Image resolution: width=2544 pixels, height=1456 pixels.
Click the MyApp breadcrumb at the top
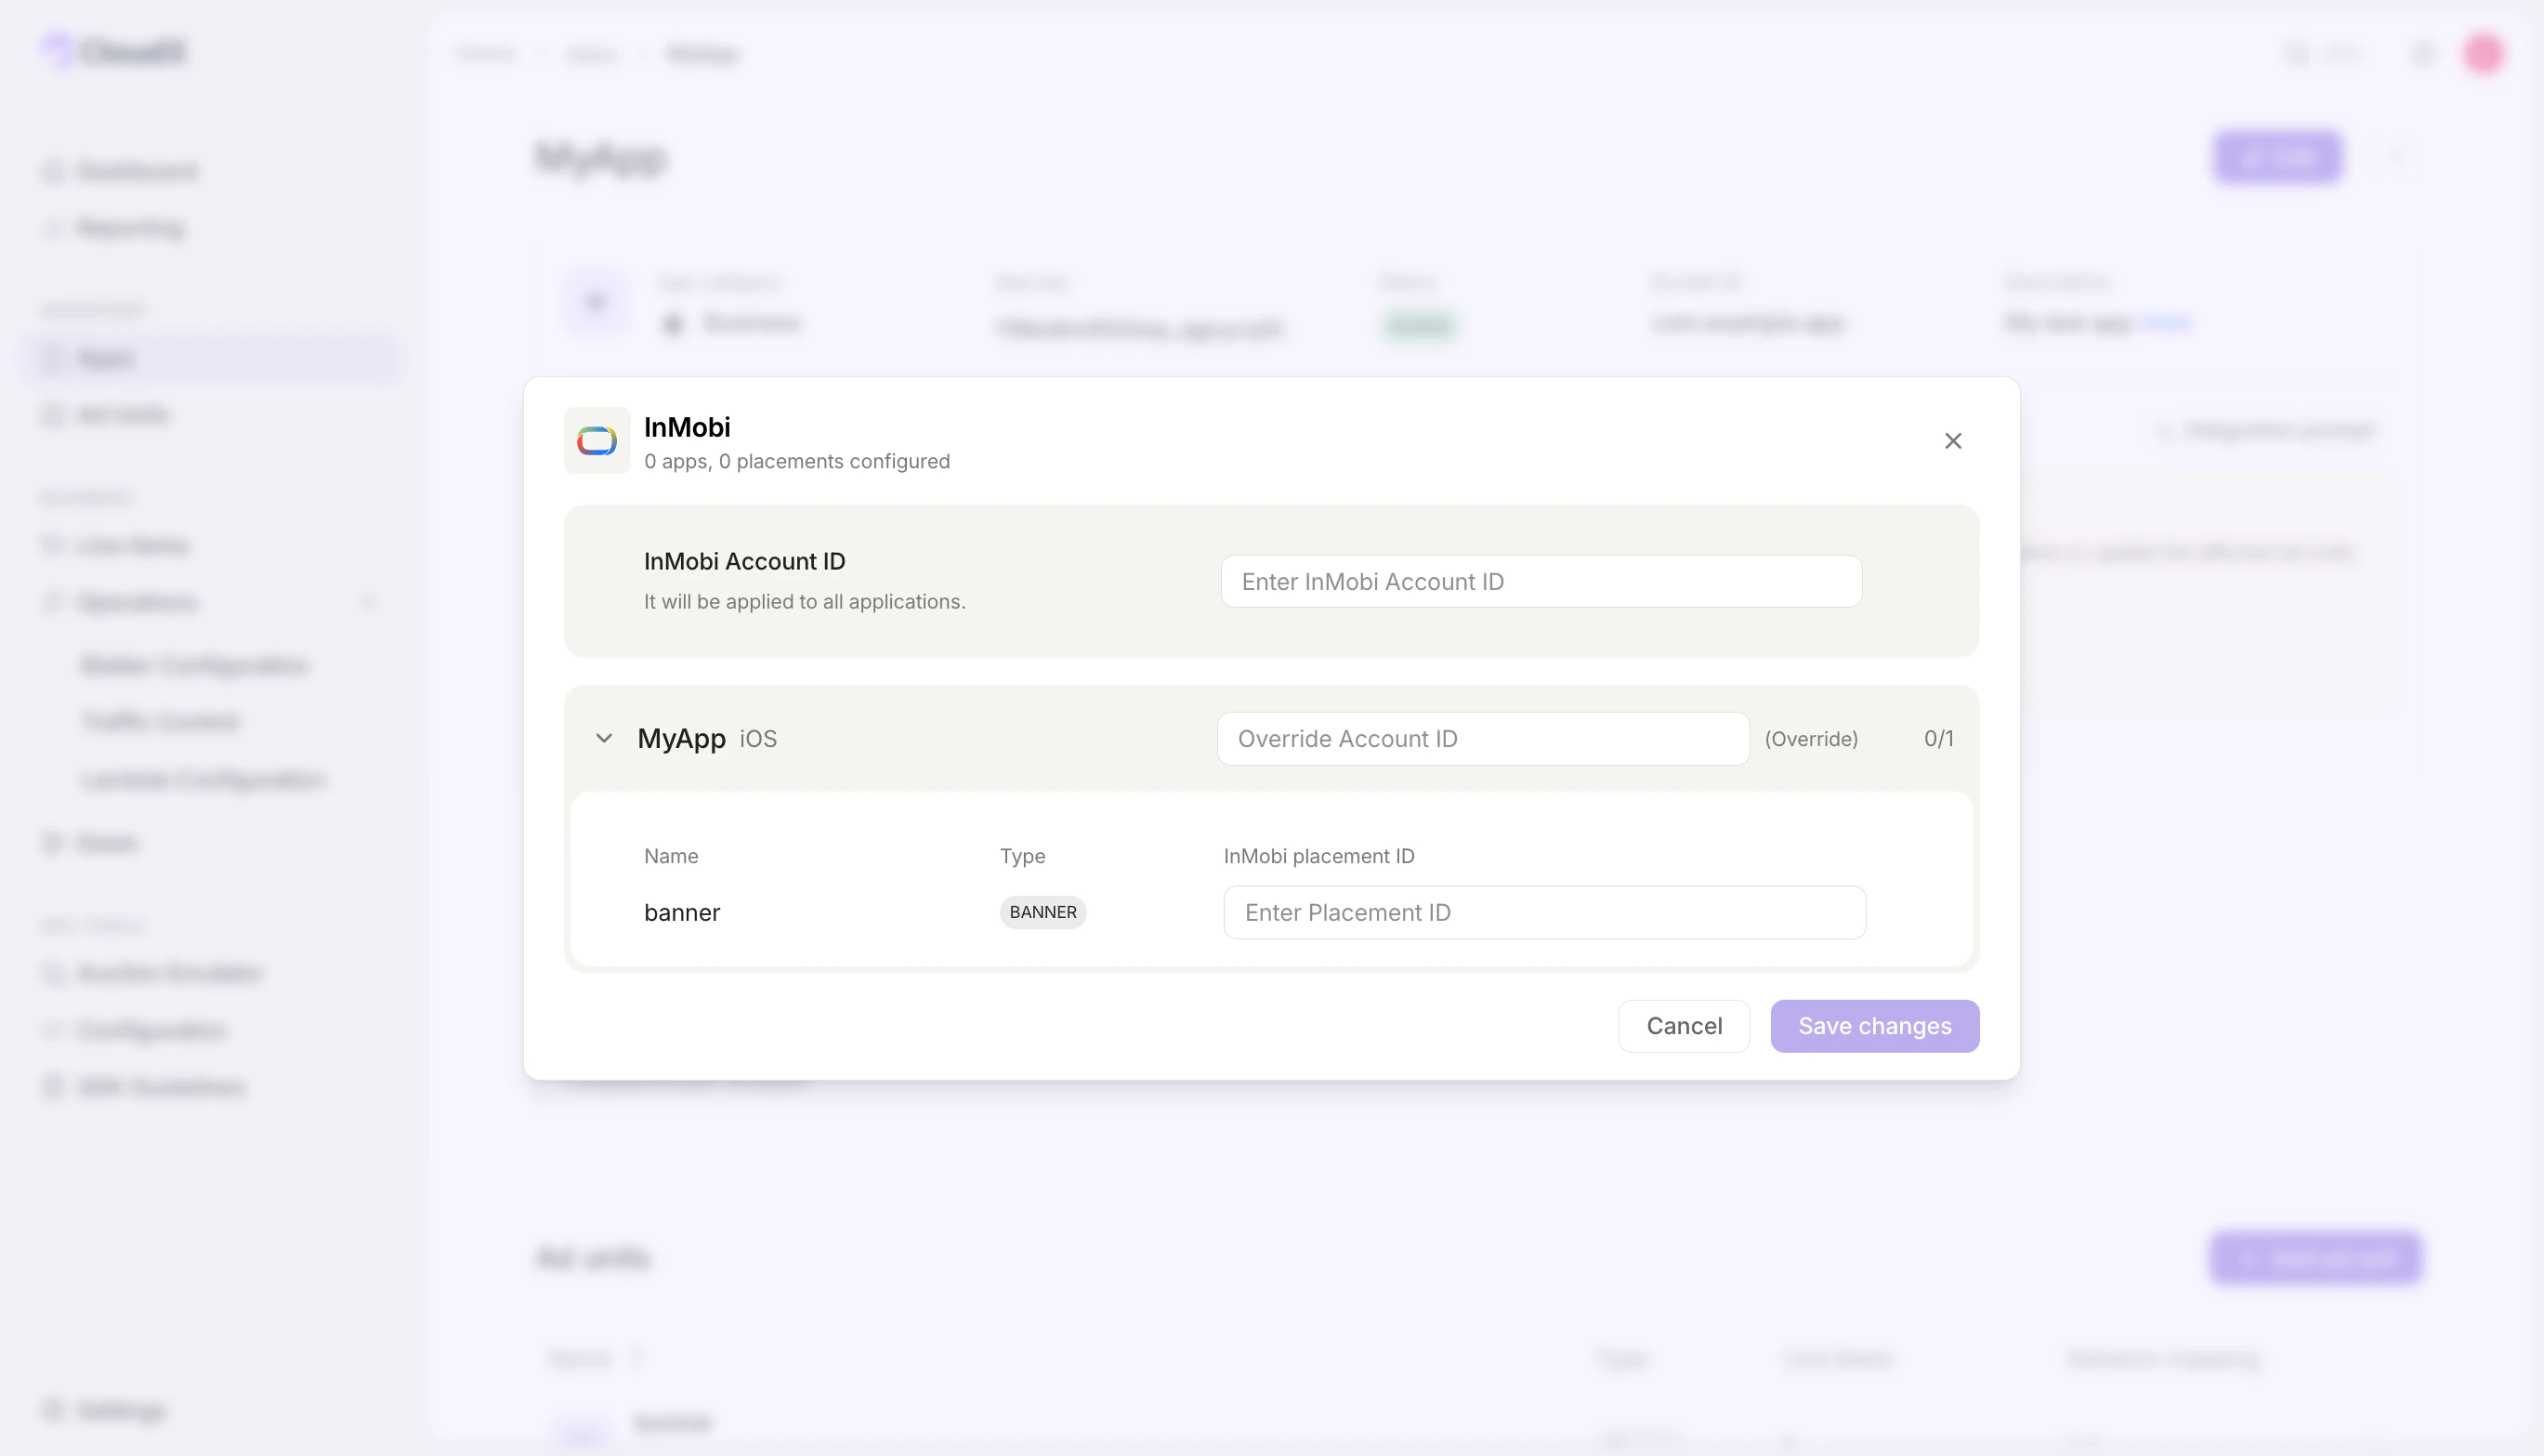coord(702,54)
